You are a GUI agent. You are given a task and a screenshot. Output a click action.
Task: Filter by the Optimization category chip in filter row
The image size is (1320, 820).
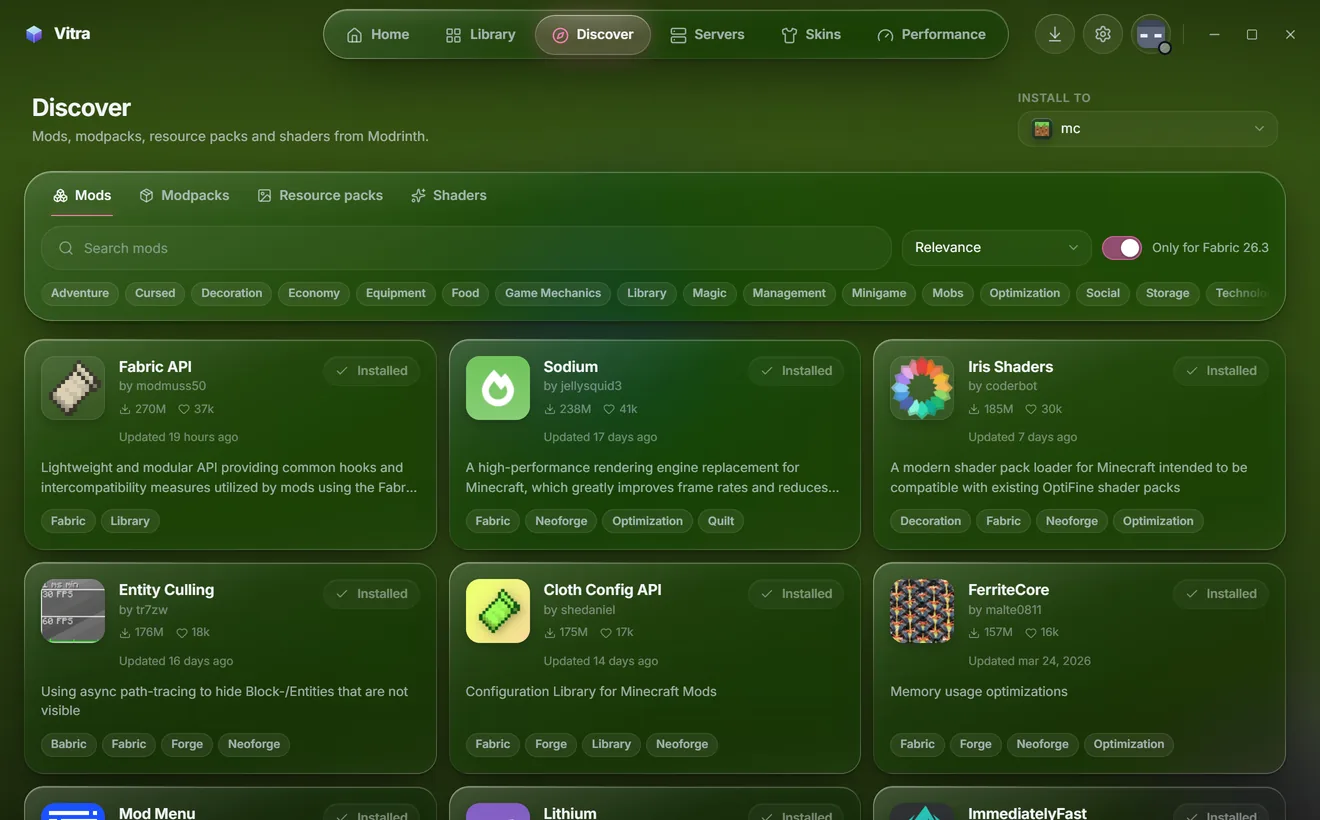pyautogui.click(x=1024, y=293)
